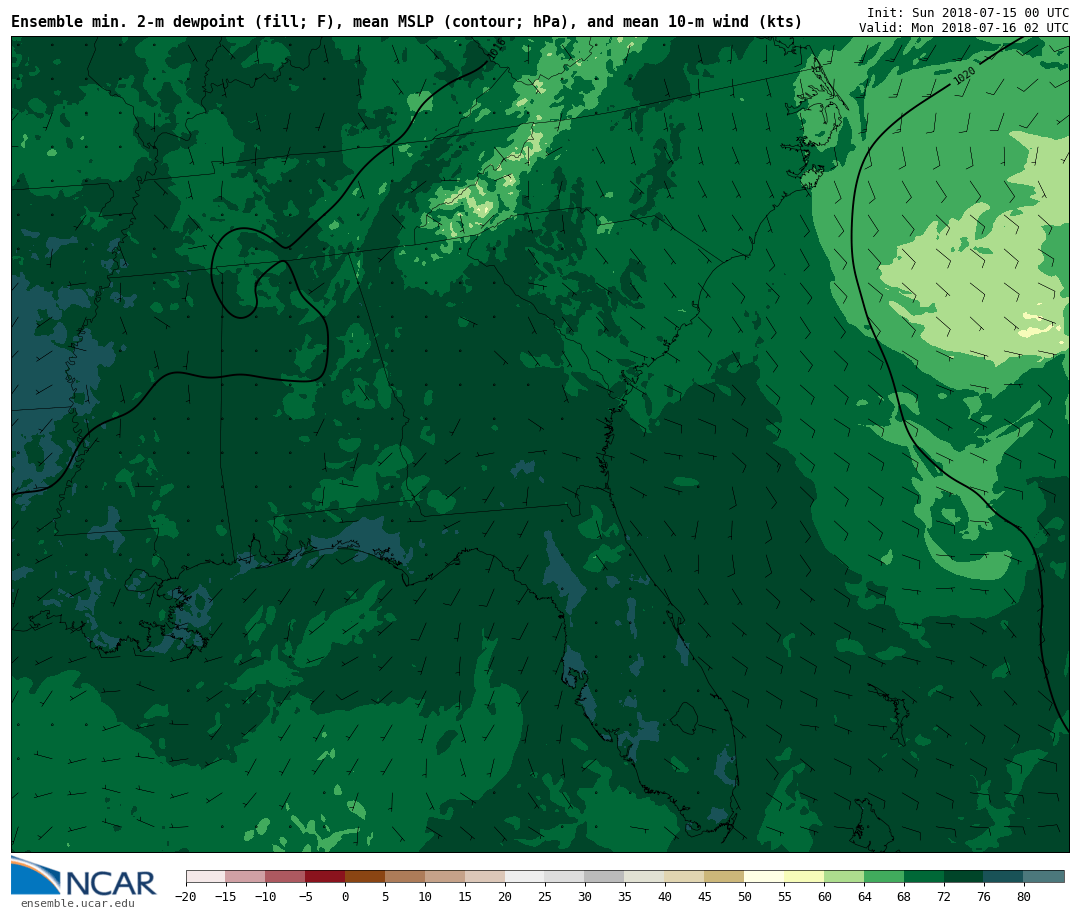The image size is (1080, 915).
Task: Click the 50 colorbar tick label
Action: (744, 897)
